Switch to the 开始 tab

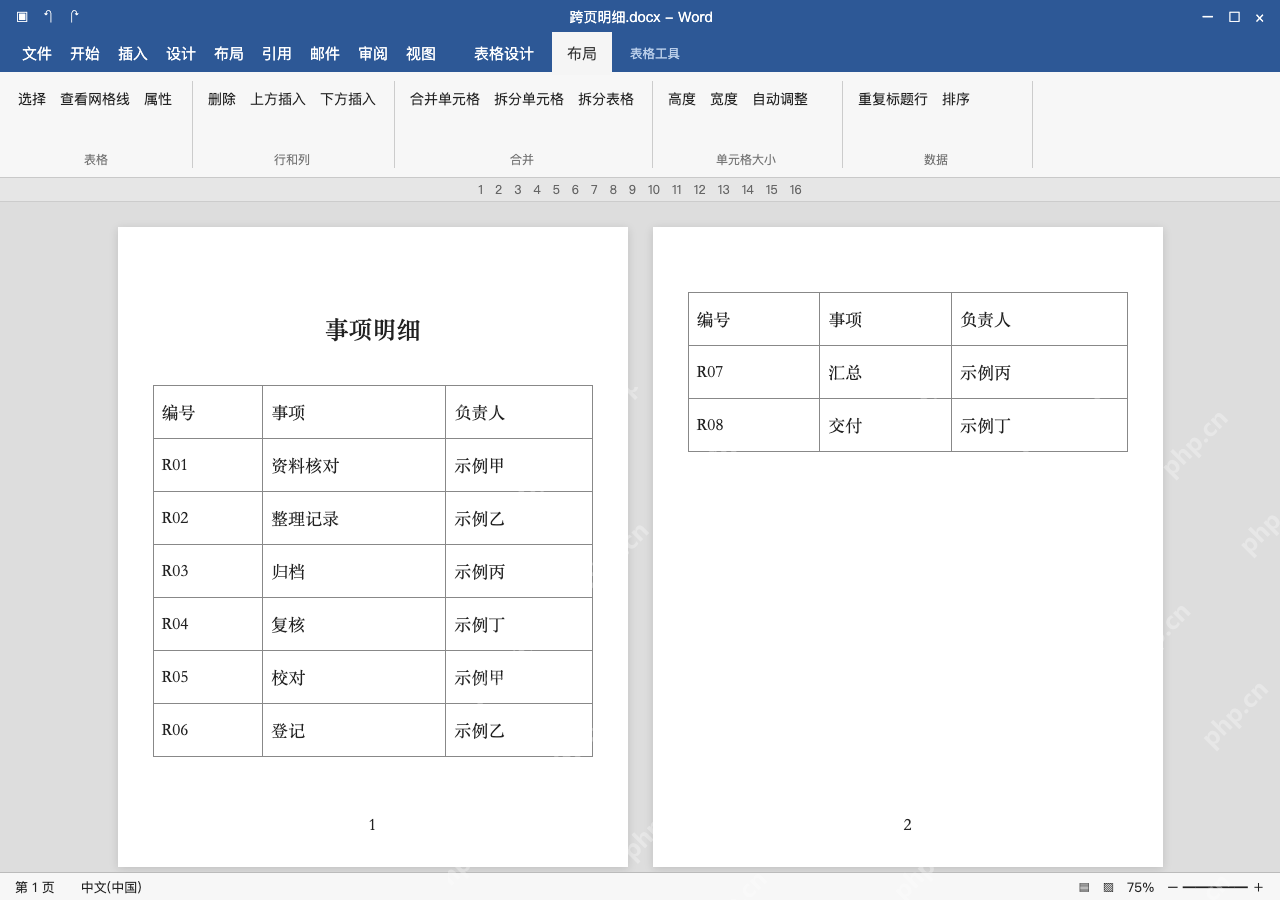tap(85, 54)
